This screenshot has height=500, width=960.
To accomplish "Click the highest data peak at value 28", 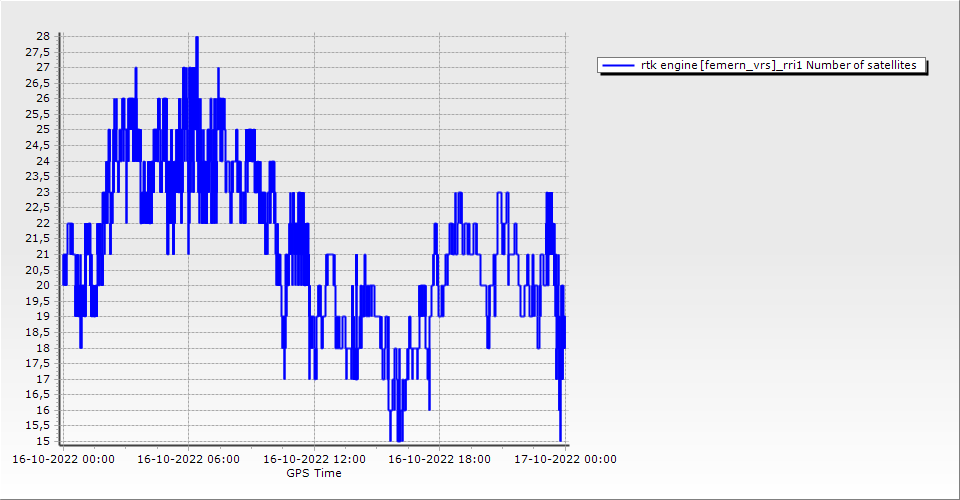I will [197, 37].
